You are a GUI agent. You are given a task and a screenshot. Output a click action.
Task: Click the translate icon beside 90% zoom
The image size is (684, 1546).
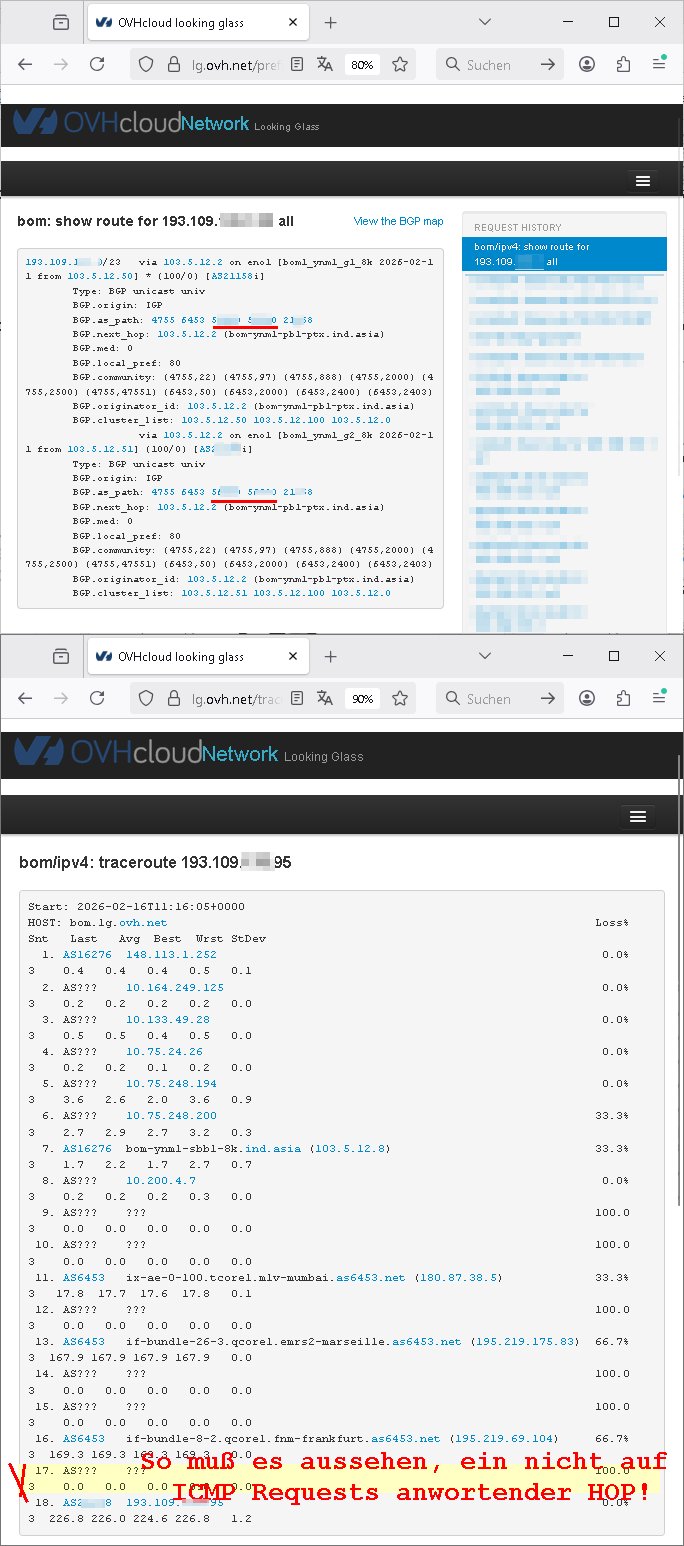pyautogui.click(x=324, y=698)
